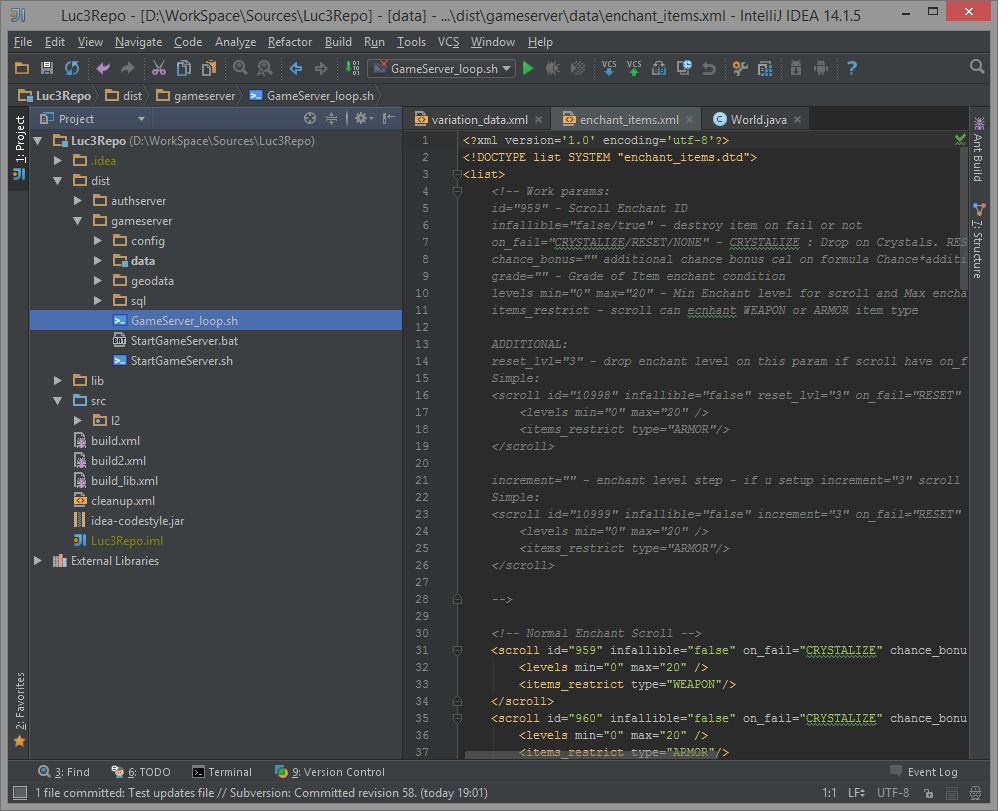
Task: Collapse the dist folder
Action: click(x=58, y=181)
